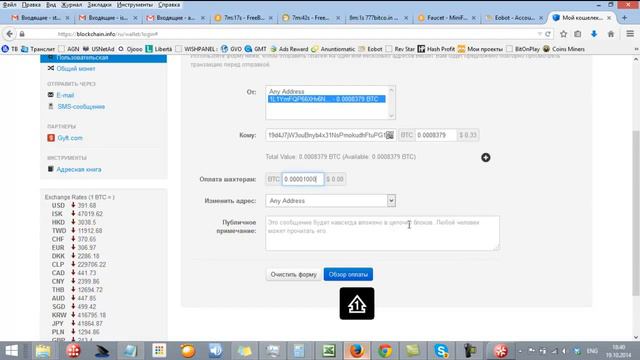Click the ENG language indicator in tray

[x=592, y=351]
